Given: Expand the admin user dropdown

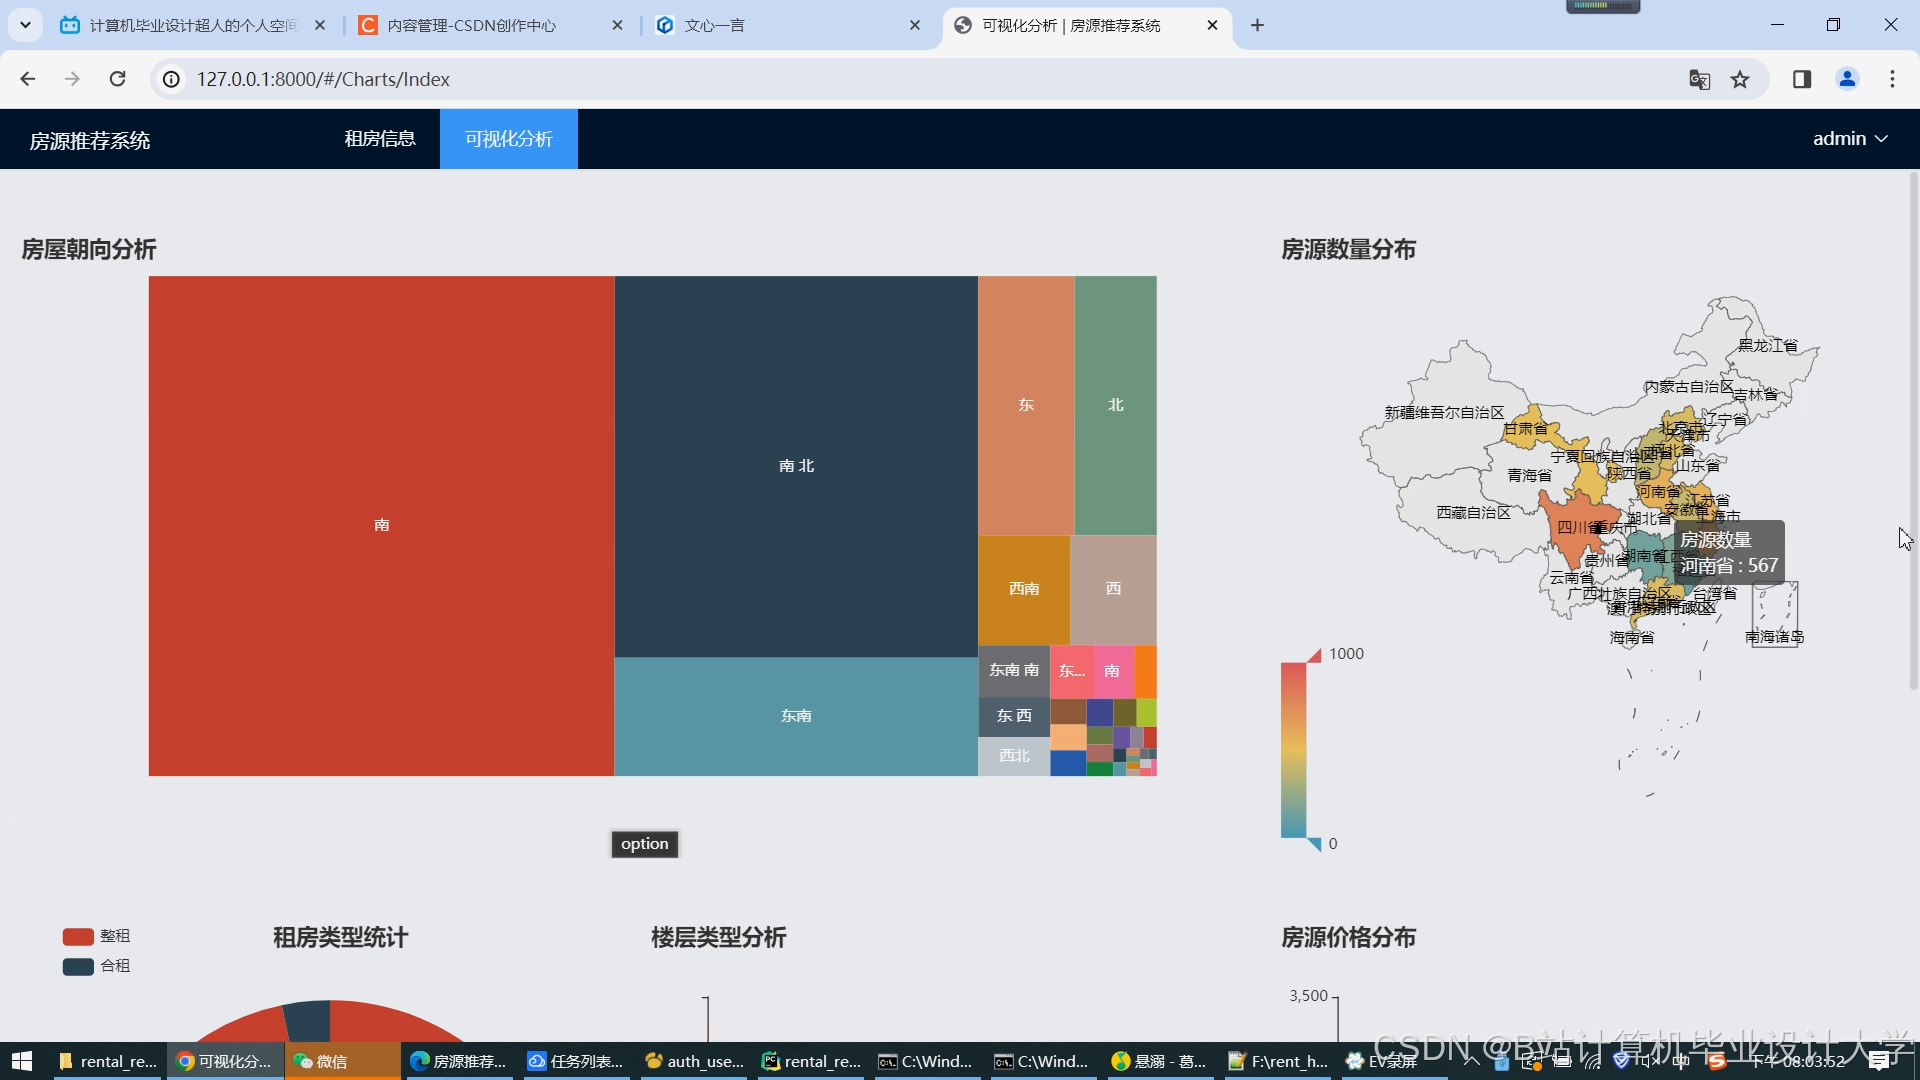Looking at the screenshot, I should click(x=1850, y=139).
